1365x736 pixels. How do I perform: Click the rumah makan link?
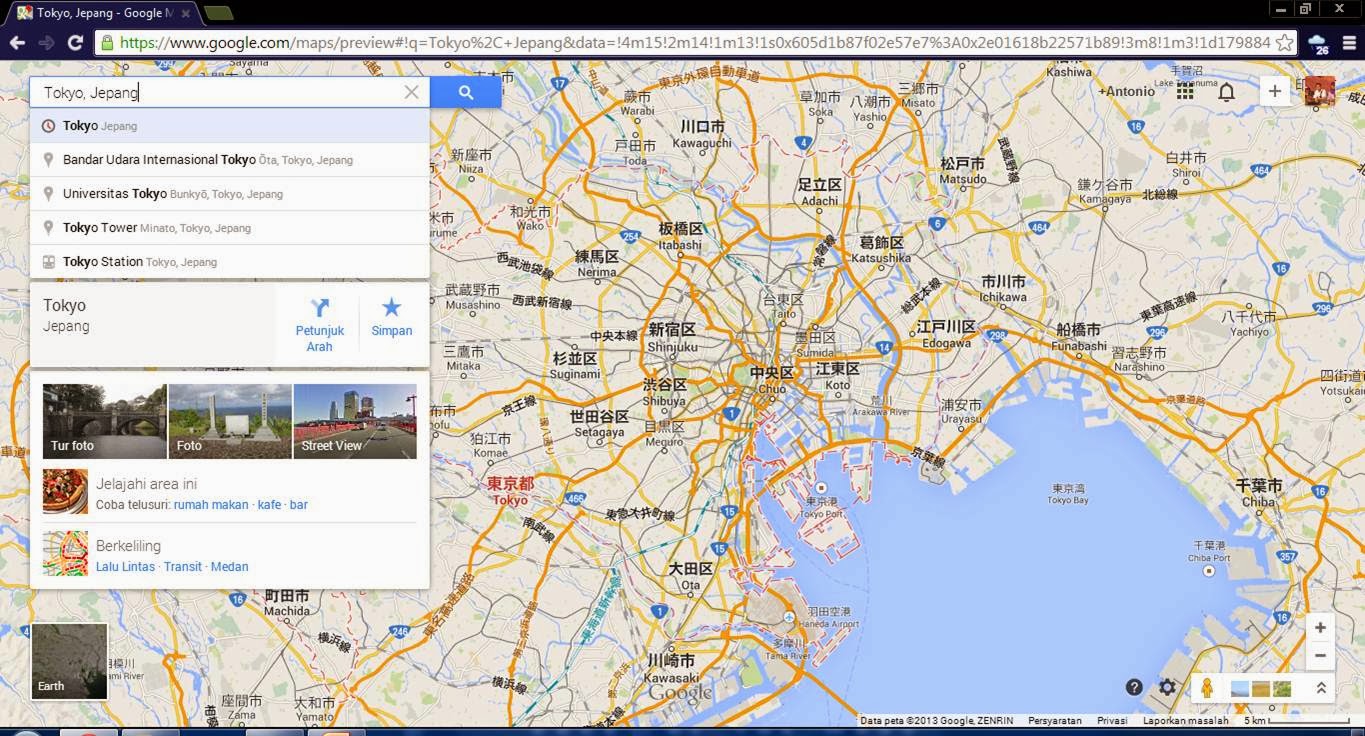[x=211, y=505]
